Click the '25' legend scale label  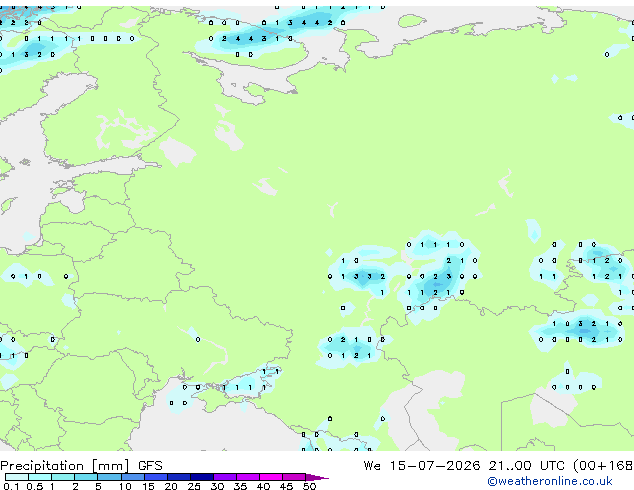click(x=194, y=486)
